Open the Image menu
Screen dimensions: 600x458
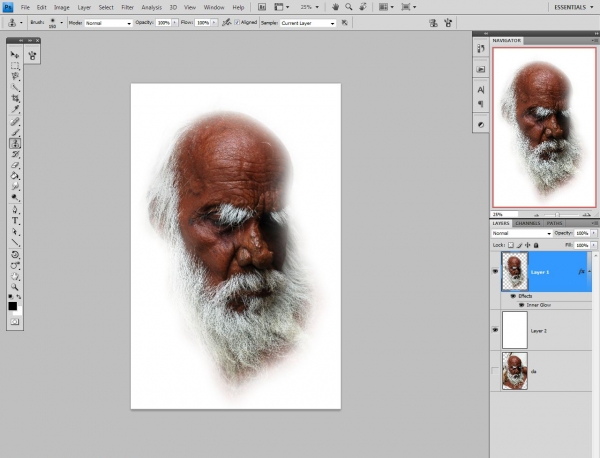point(62,7)
